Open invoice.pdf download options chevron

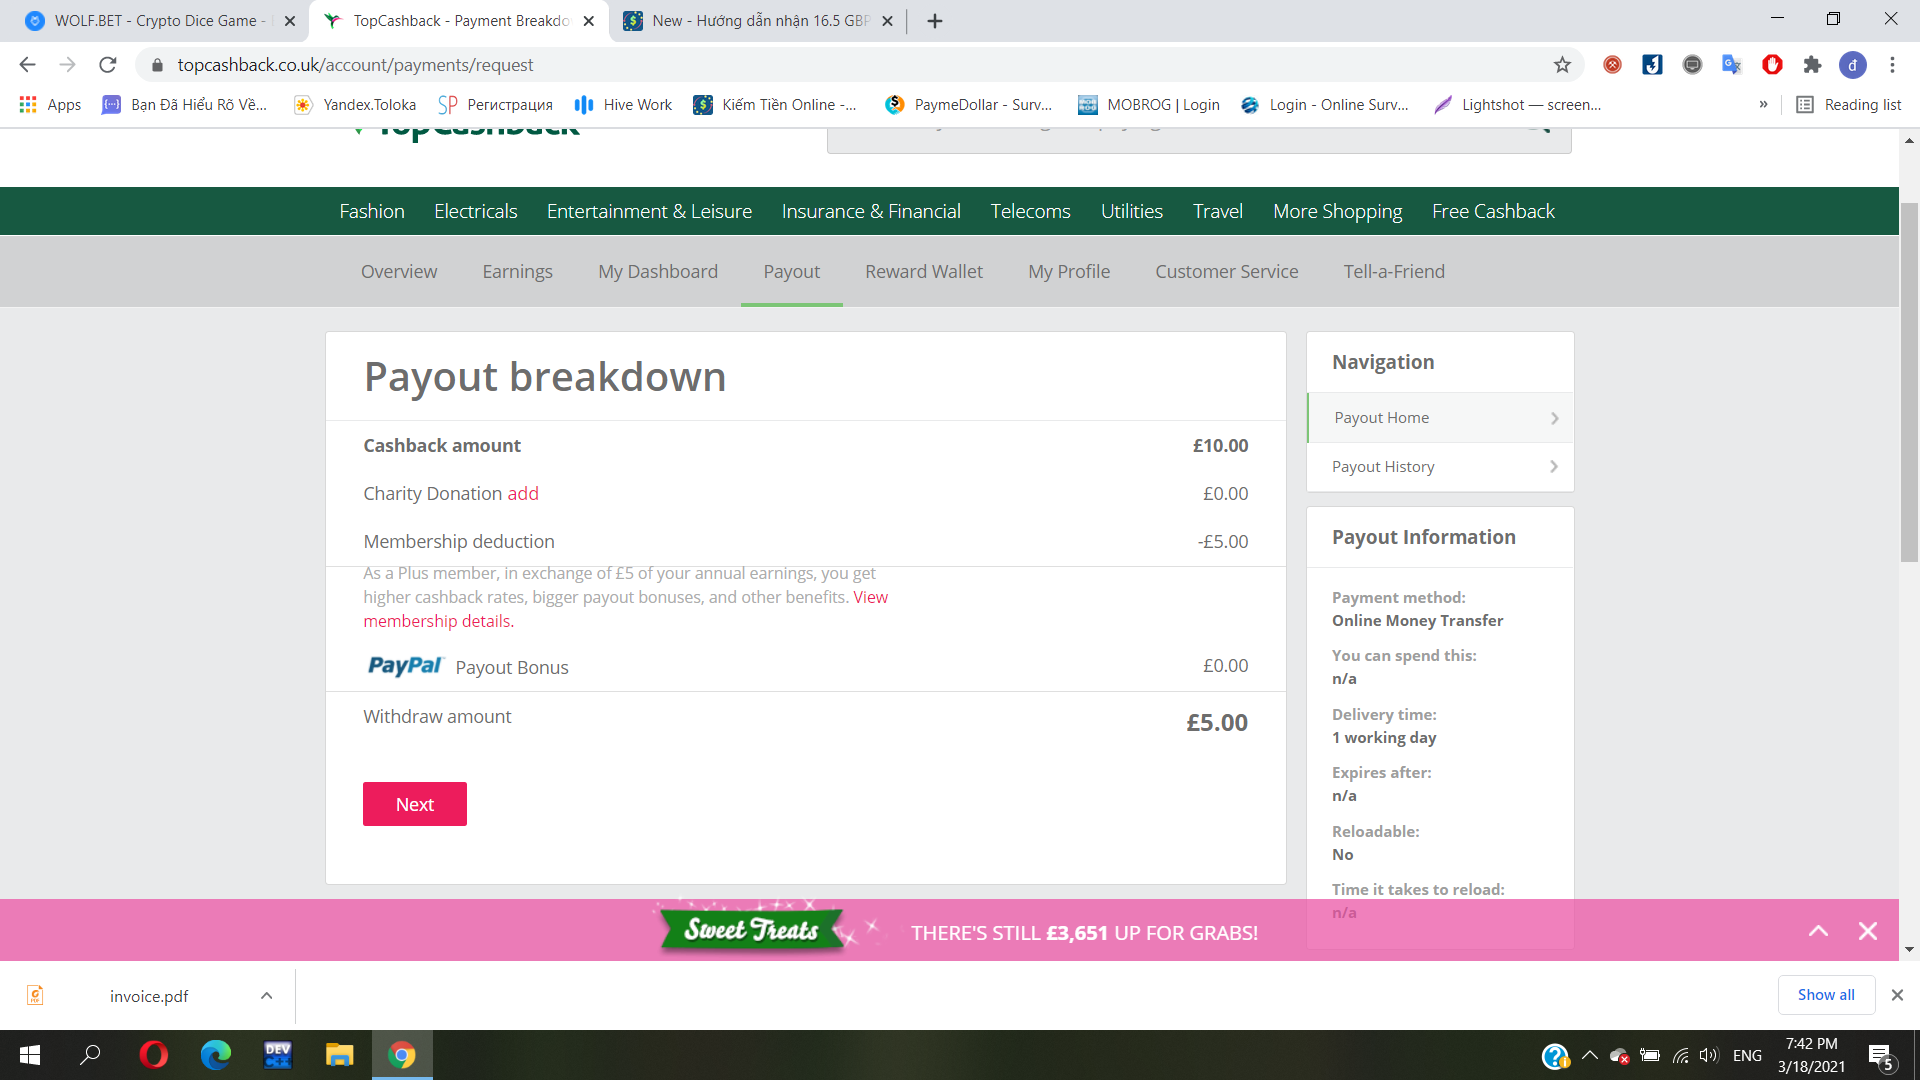[x=266, y=996]
